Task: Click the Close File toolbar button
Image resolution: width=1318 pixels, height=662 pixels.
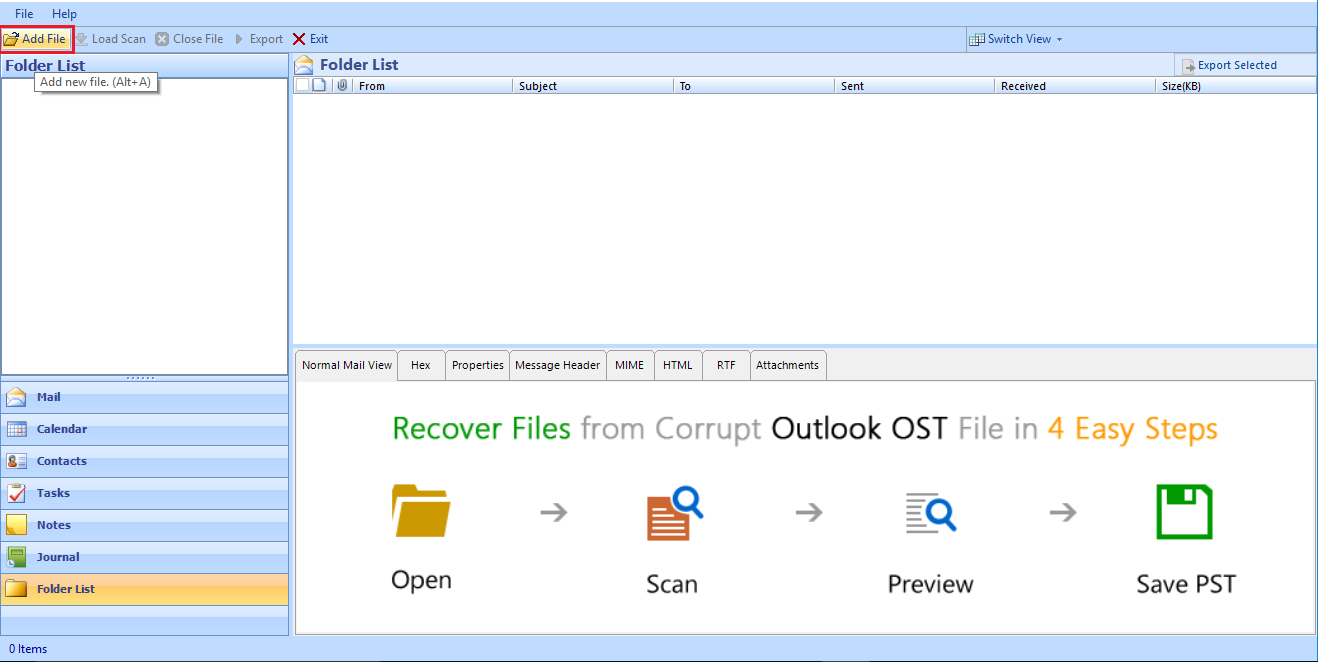Action: [x=190, y=39]
